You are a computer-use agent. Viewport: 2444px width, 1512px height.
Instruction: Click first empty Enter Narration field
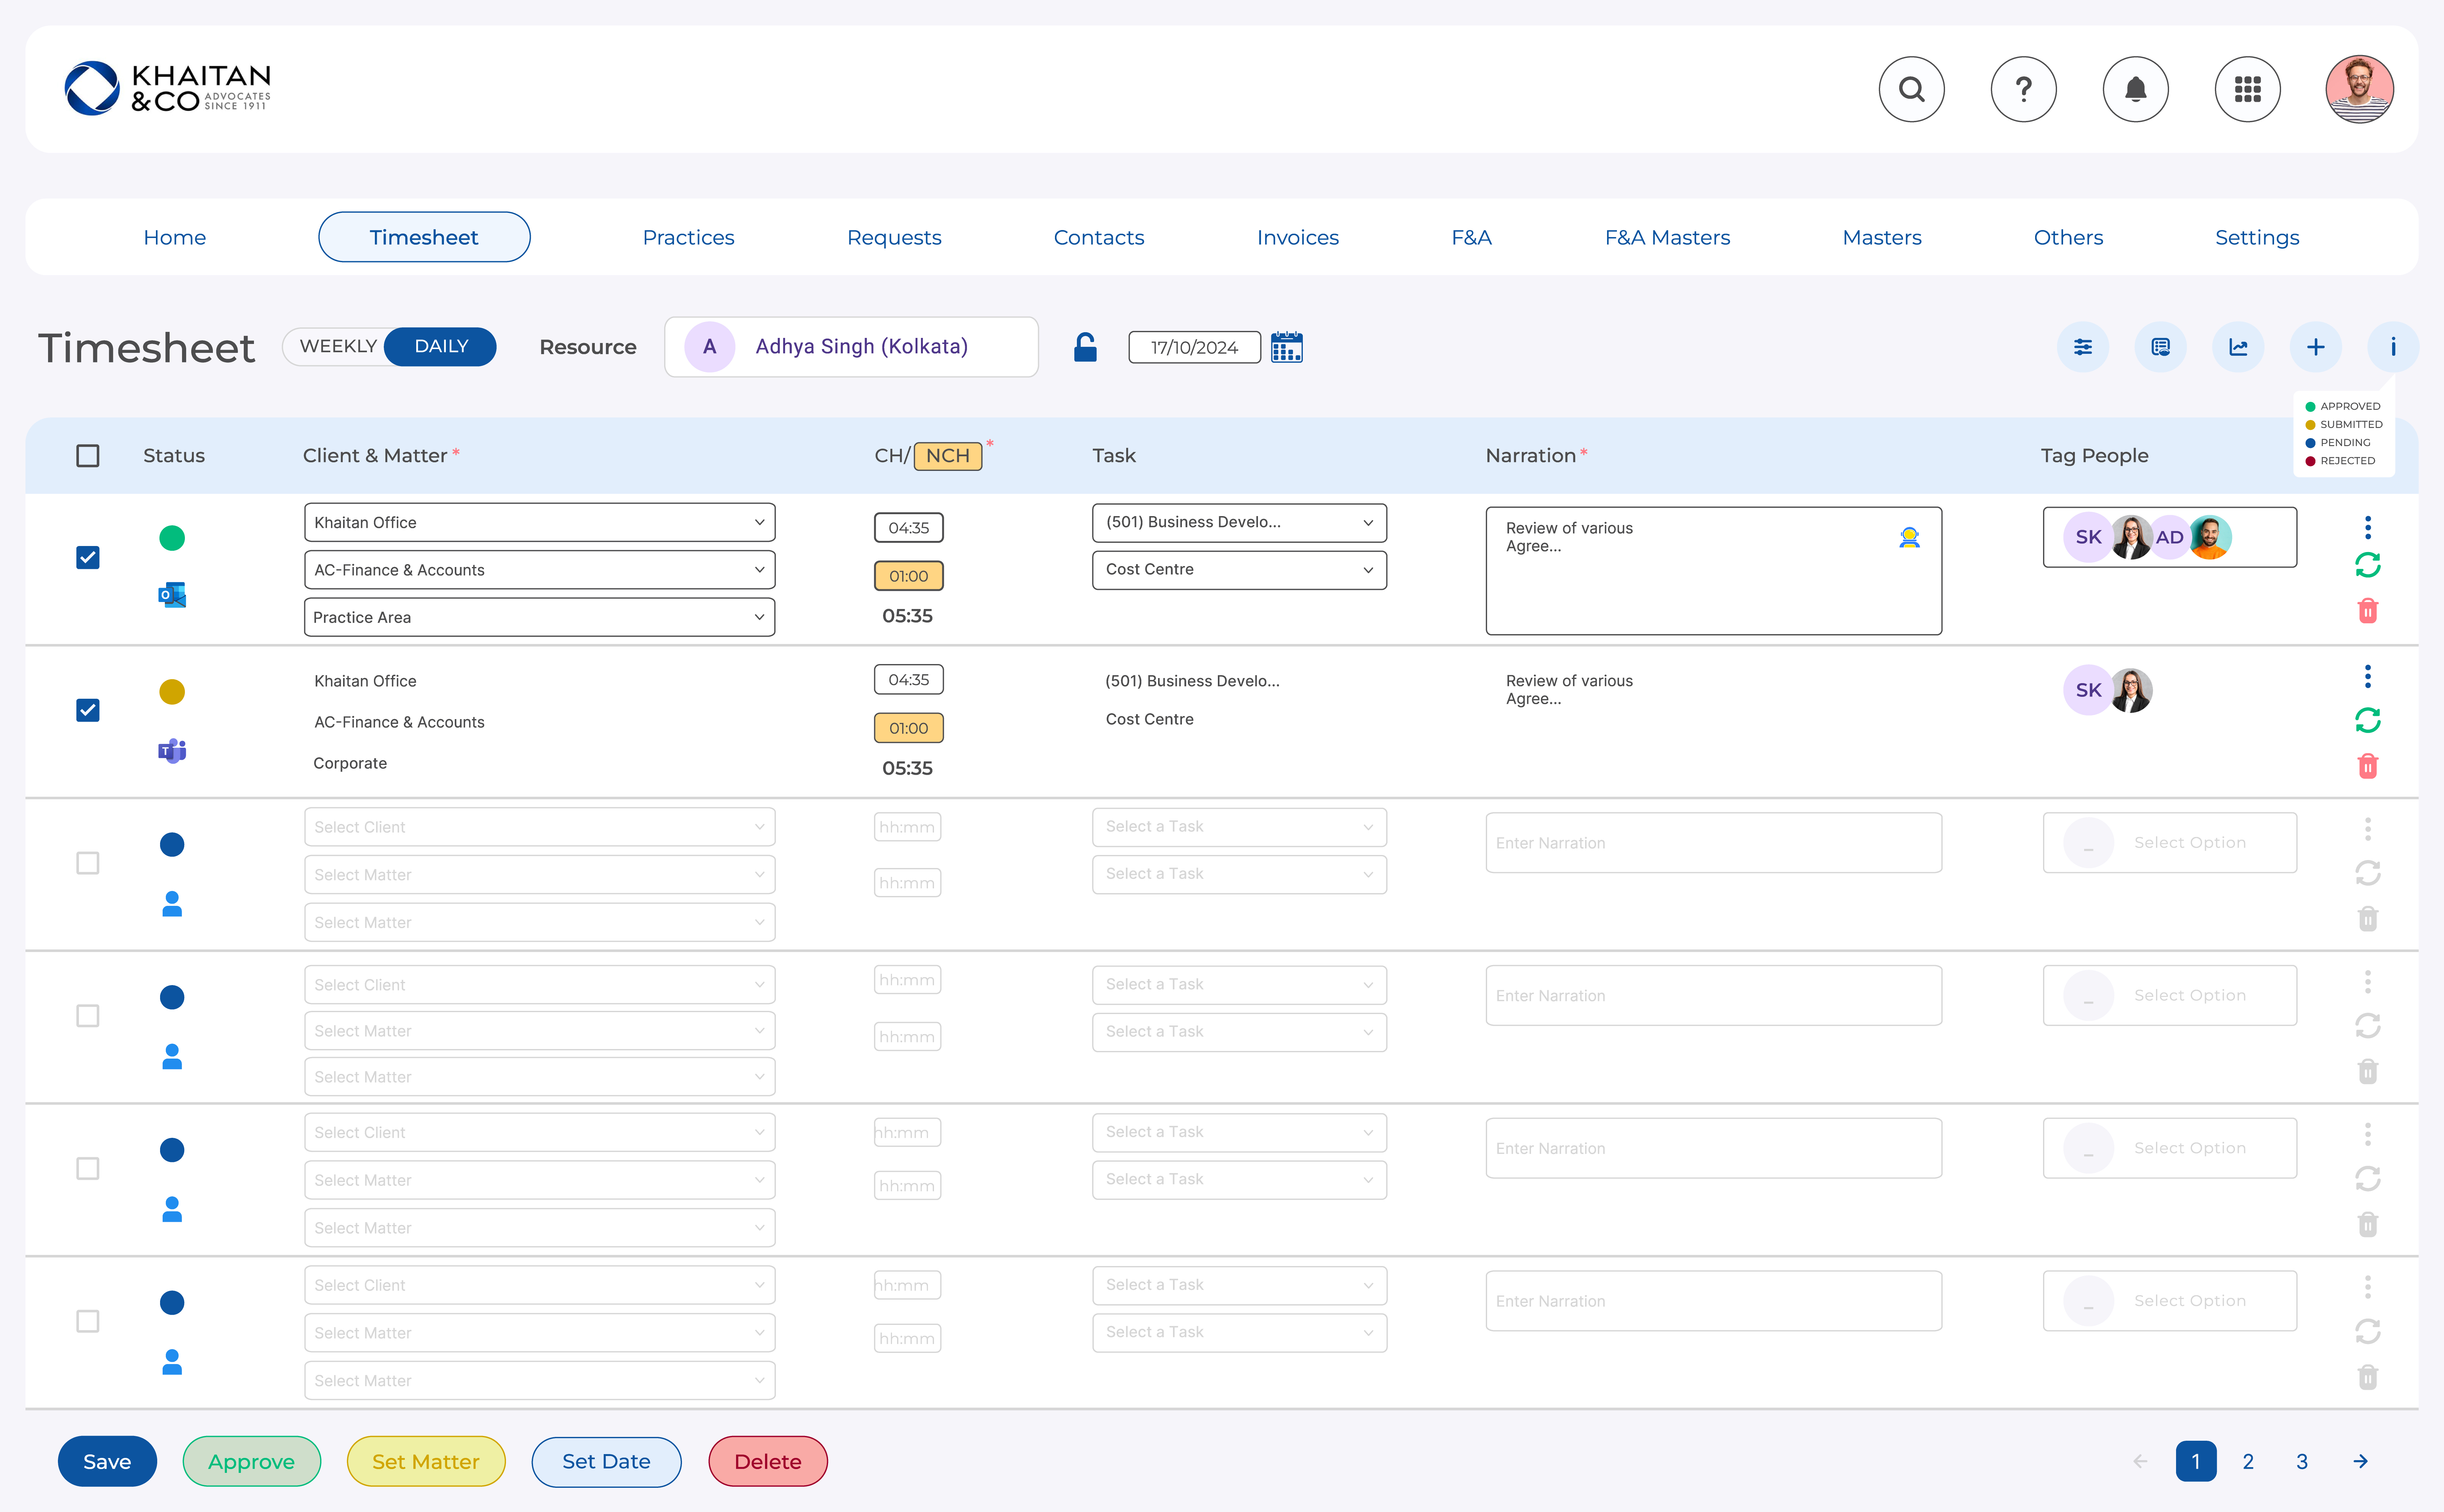(x=1713, y=843)
